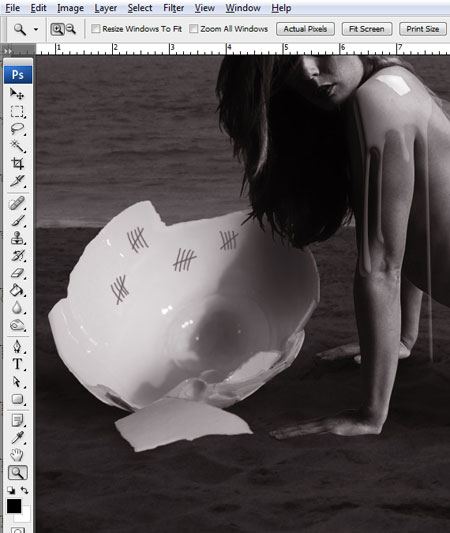This screenshot has height=533, width=450.
Task: Select the Type tool
Action: 17,364
